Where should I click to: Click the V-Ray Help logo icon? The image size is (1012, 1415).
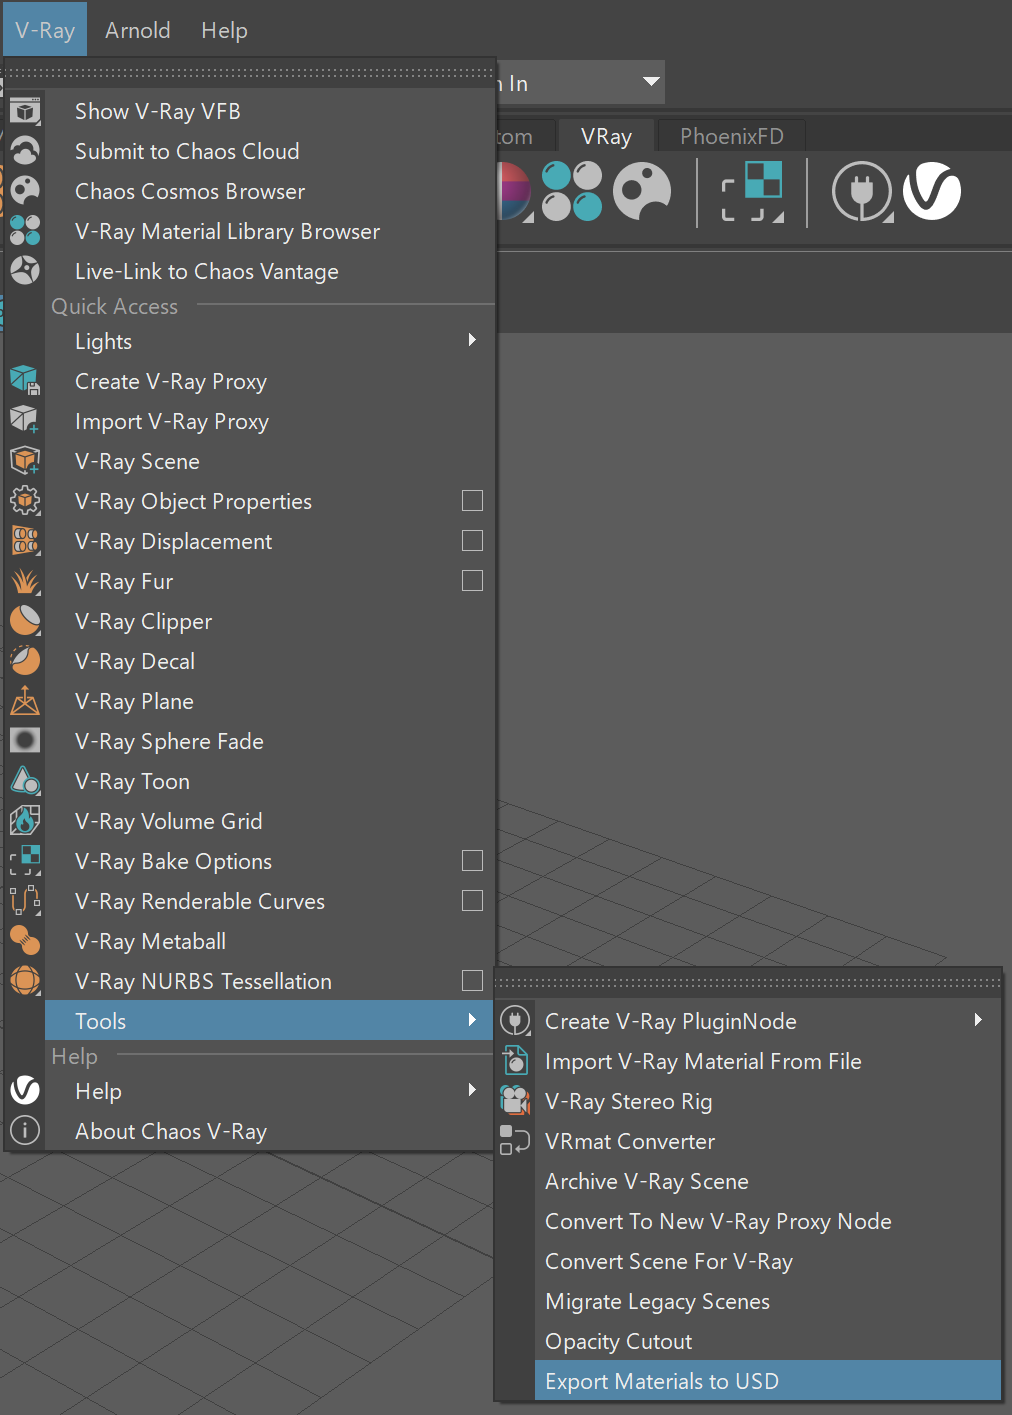tap(25, 1091)
